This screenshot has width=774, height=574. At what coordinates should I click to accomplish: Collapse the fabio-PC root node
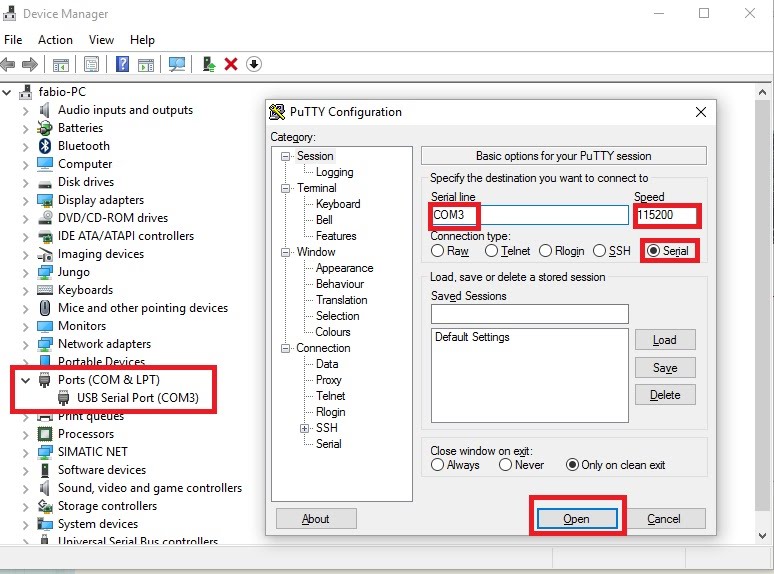7,92
